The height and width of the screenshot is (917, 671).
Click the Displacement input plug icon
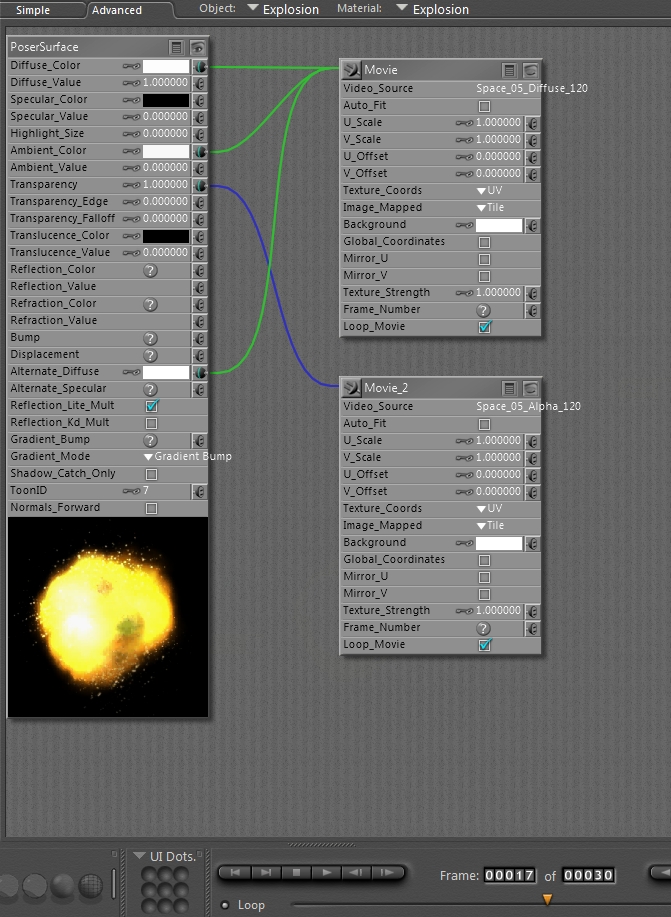tap(199, 356)
